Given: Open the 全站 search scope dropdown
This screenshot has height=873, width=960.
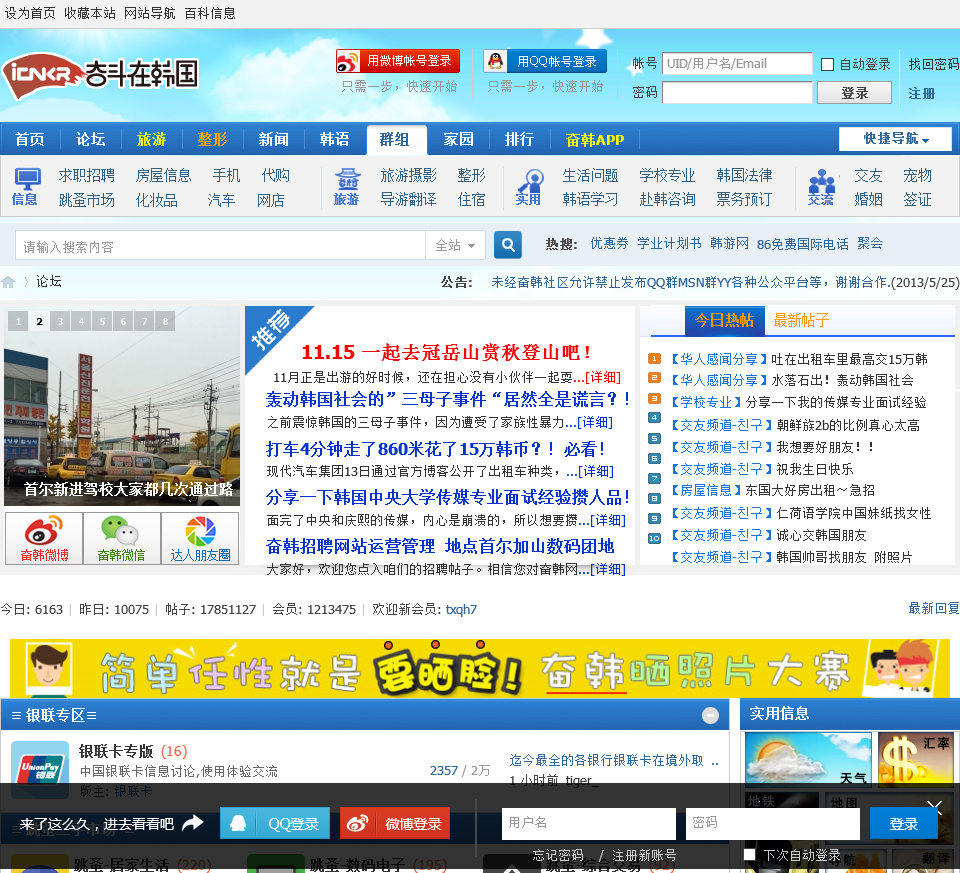Looking at the screenshot, I should pyautogui.click(x=455, y=245).
